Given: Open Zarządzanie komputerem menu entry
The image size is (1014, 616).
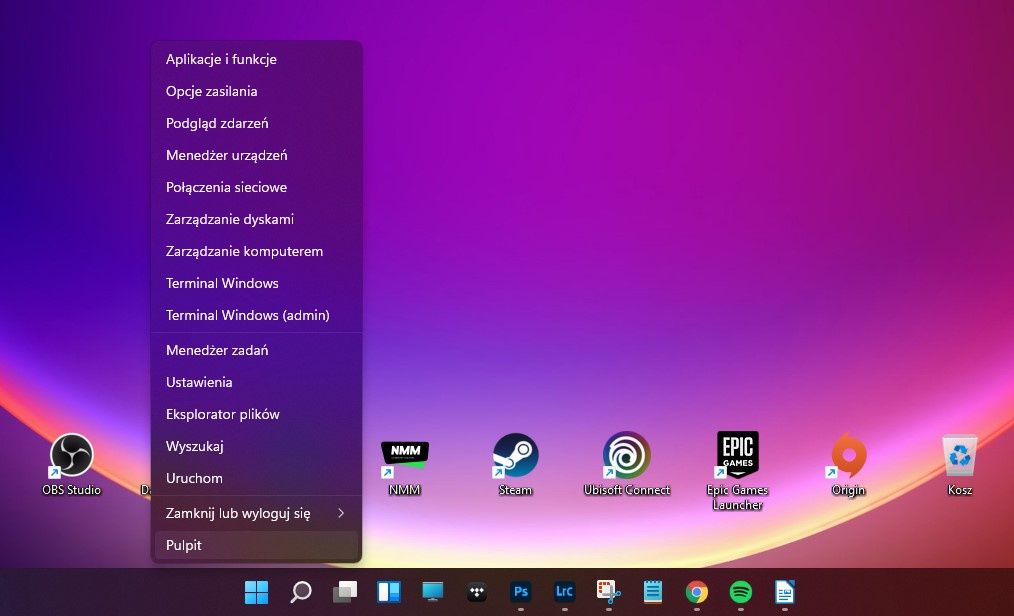Looking at the screenshot, I should tap(256, 251).
